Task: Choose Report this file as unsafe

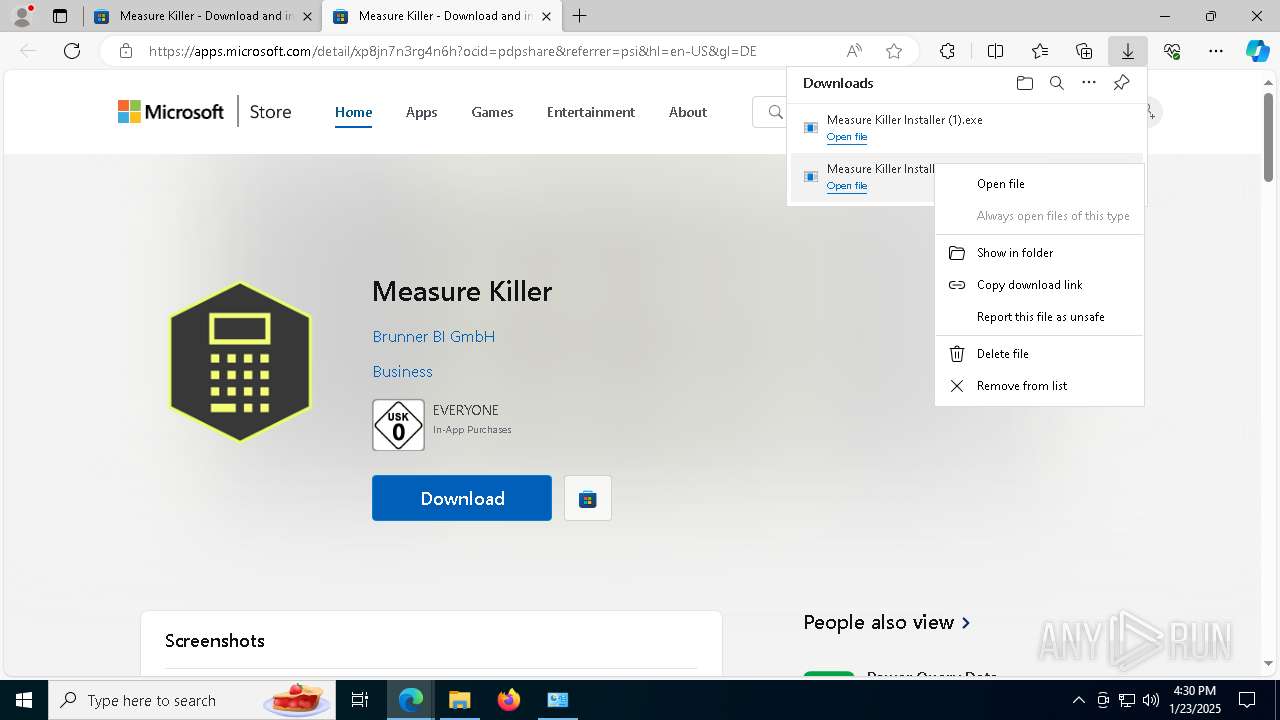Action: pos(1039,317)
